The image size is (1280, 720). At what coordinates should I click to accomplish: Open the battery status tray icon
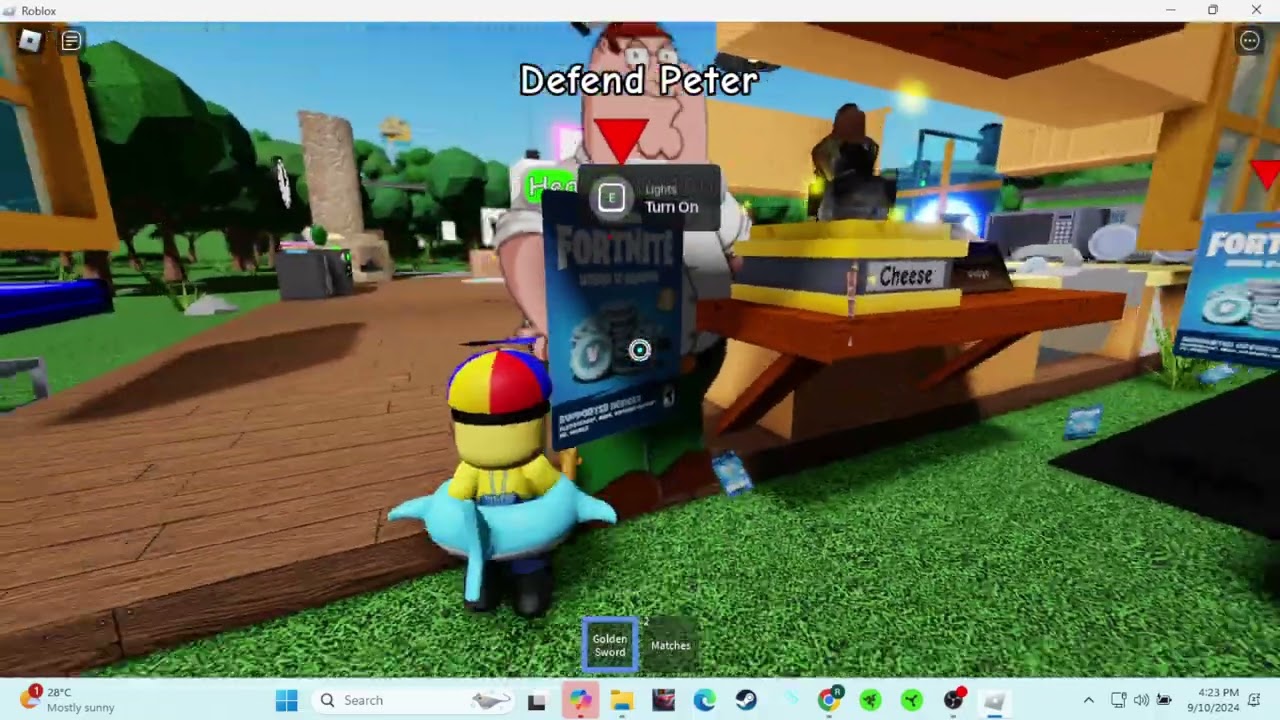1165,700
